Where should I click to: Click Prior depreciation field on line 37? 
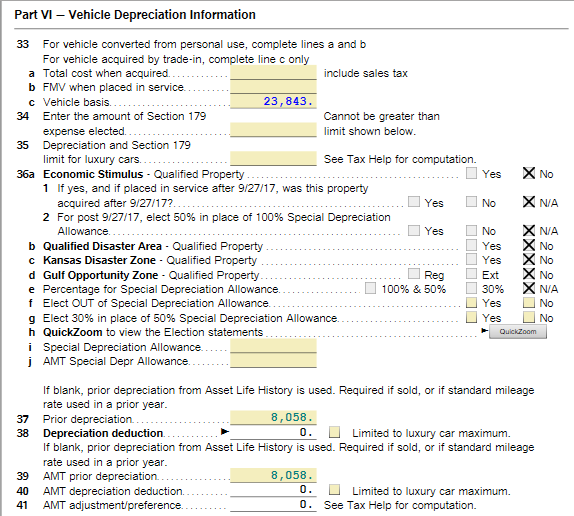pyautogui.click(x=273, y=418)
